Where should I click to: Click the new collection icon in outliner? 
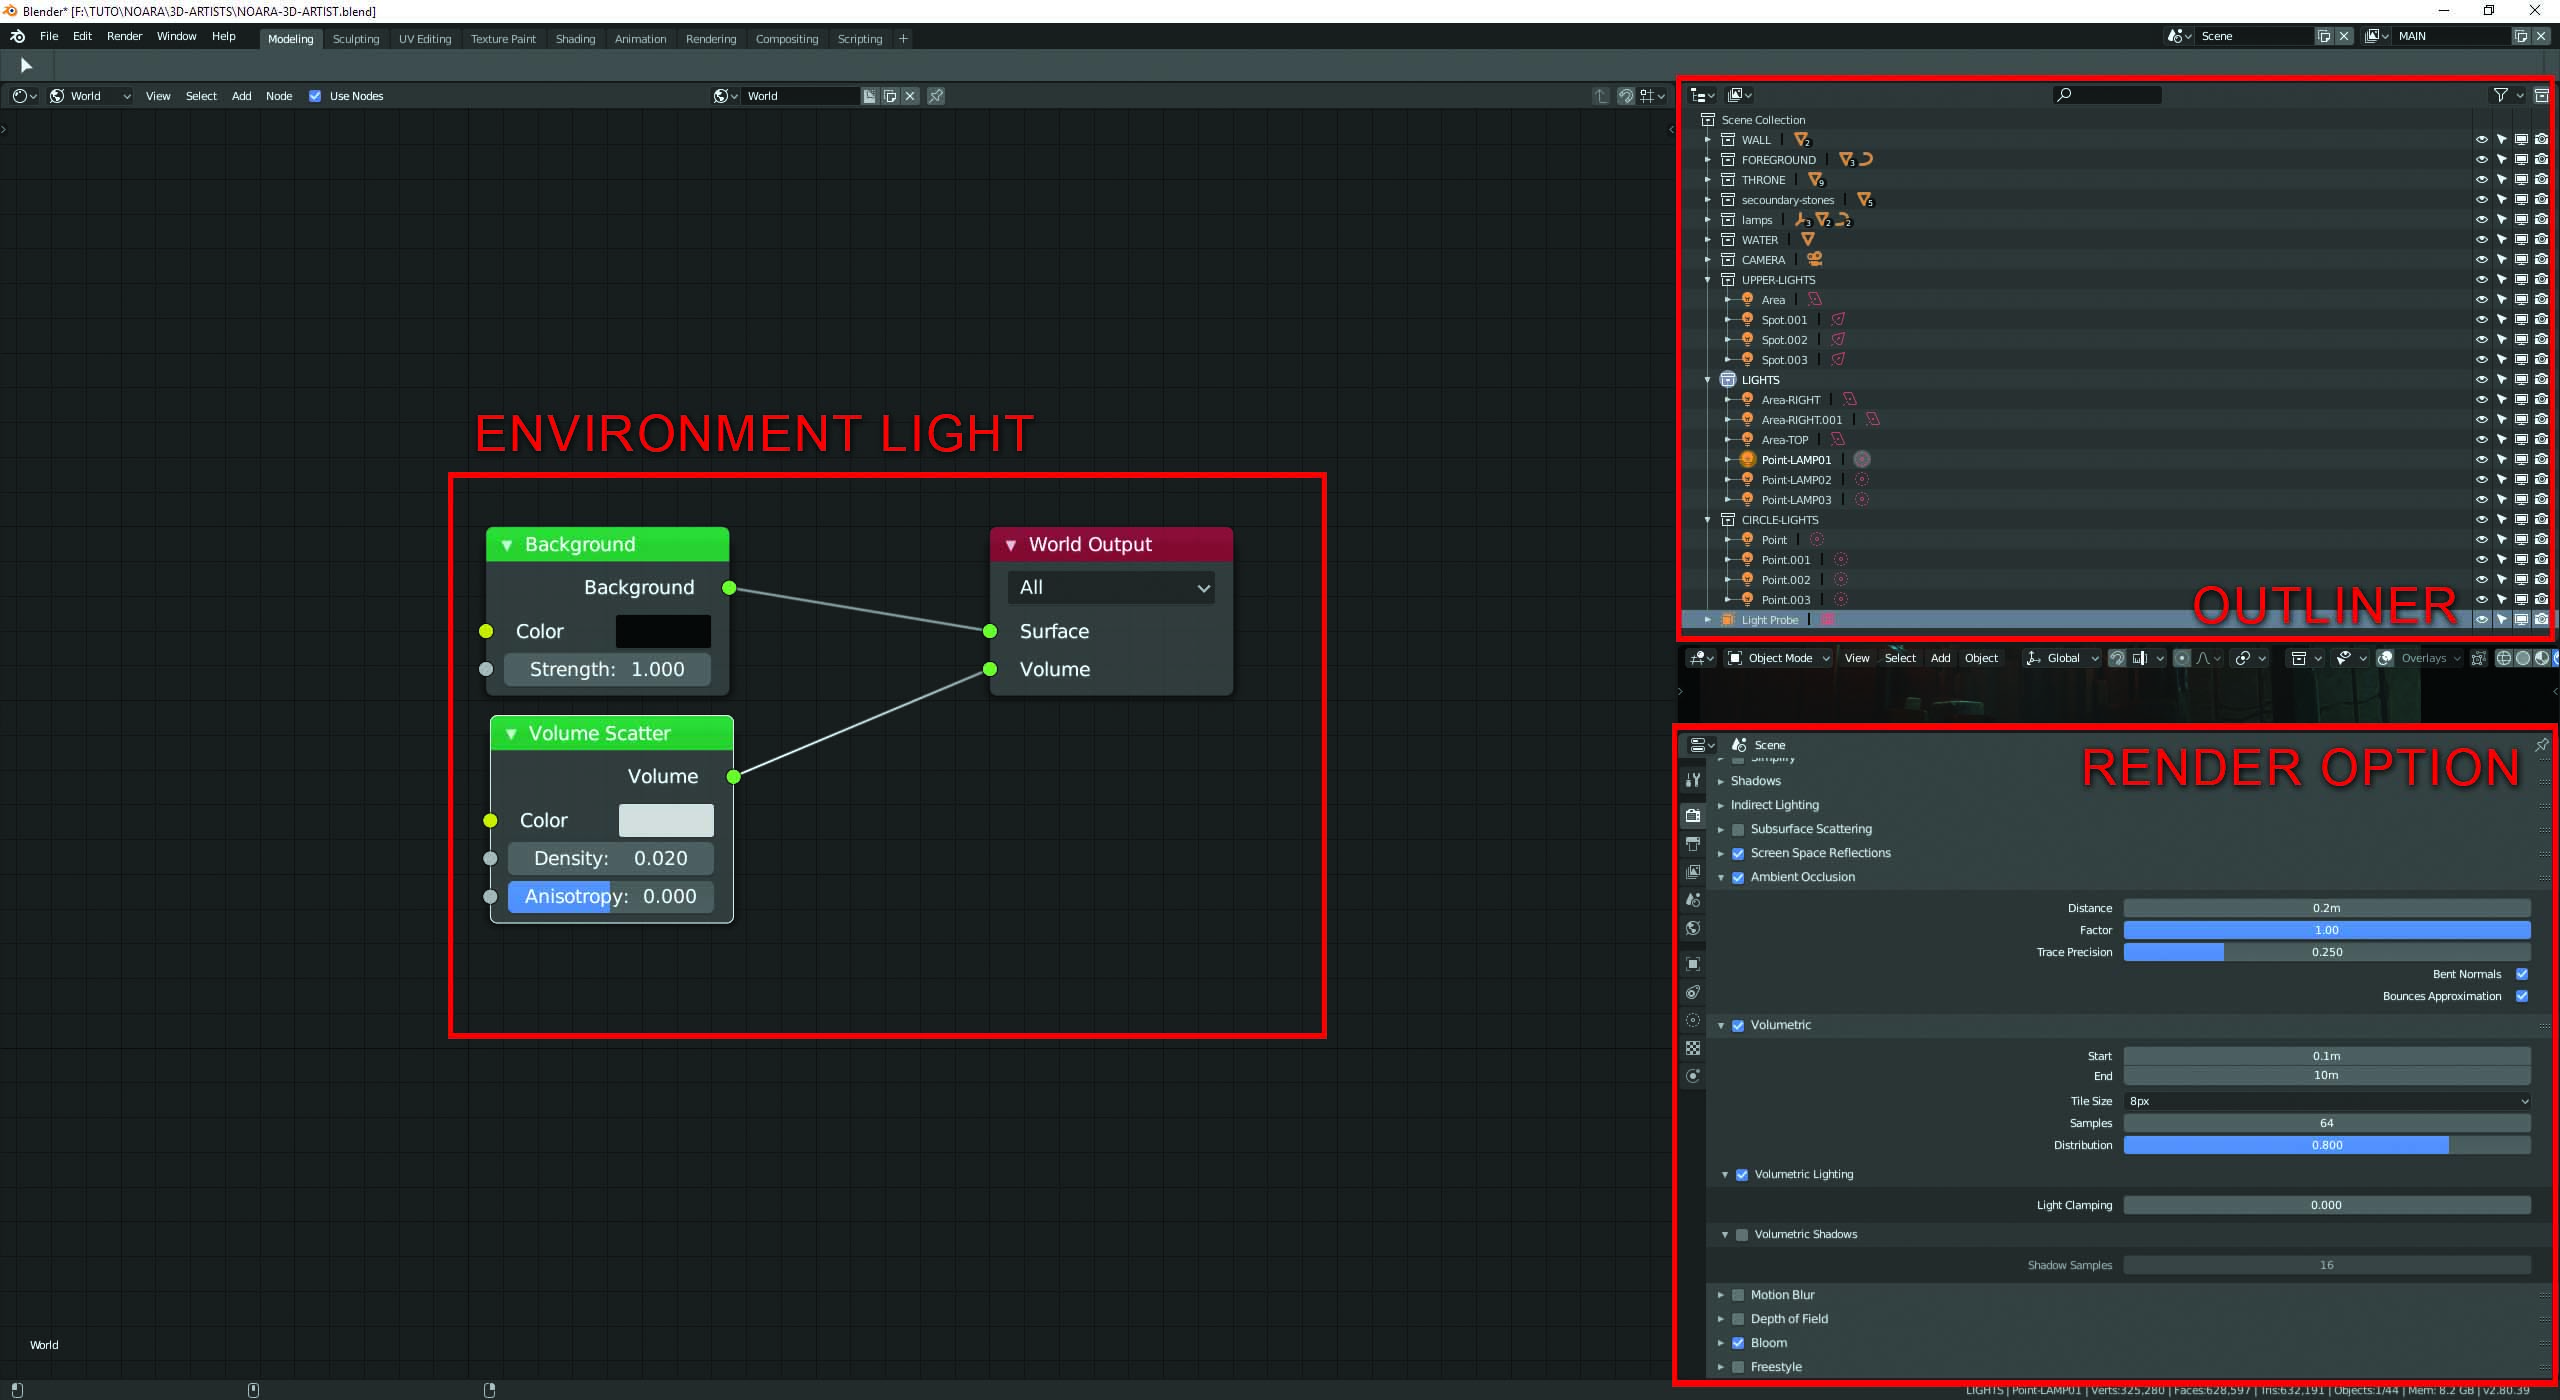point(2541,95)
